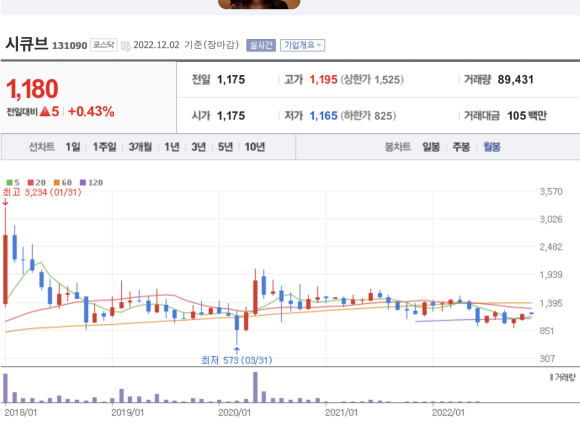
Task: Click the 실시간 button
Action: coord(261,45)
